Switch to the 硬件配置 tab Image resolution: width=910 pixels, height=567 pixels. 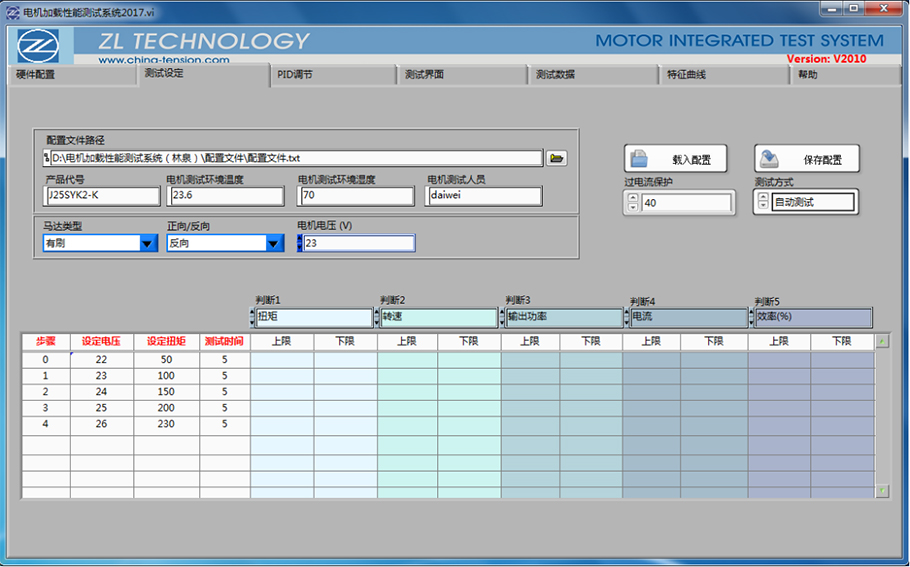point(36,75)
